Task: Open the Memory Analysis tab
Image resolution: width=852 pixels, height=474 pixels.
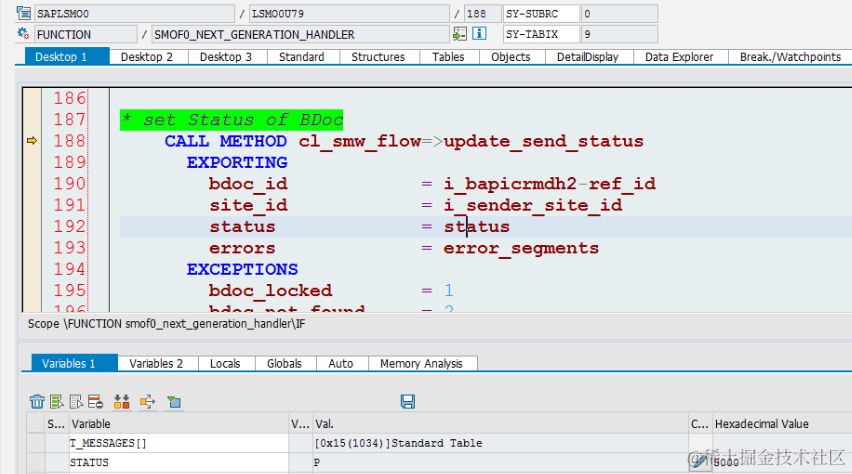Action: pyautogui.click(x=422, y=363)
